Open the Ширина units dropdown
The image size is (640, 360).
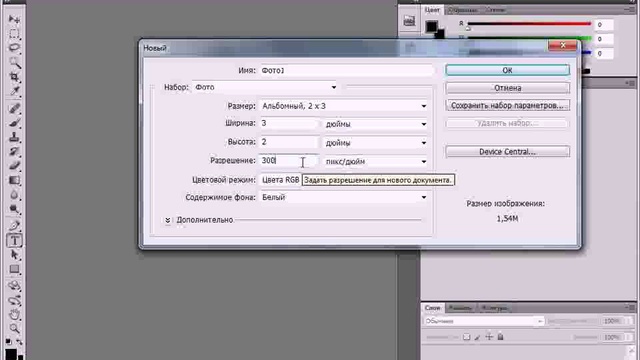pyautogui.click(x=376, y=124)
